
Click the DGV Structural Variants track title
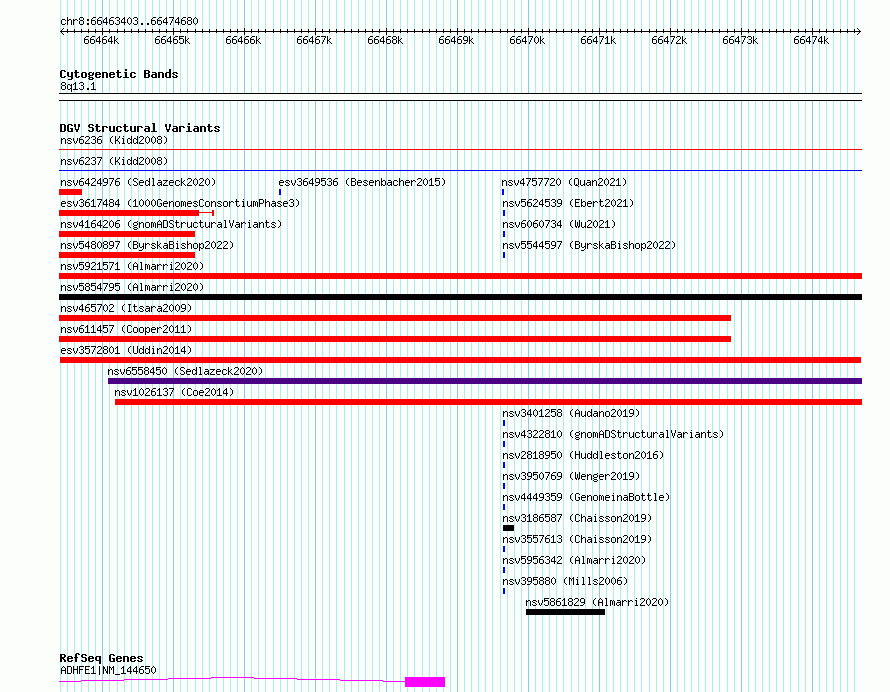pyautogui.click(x=140, y=128)
